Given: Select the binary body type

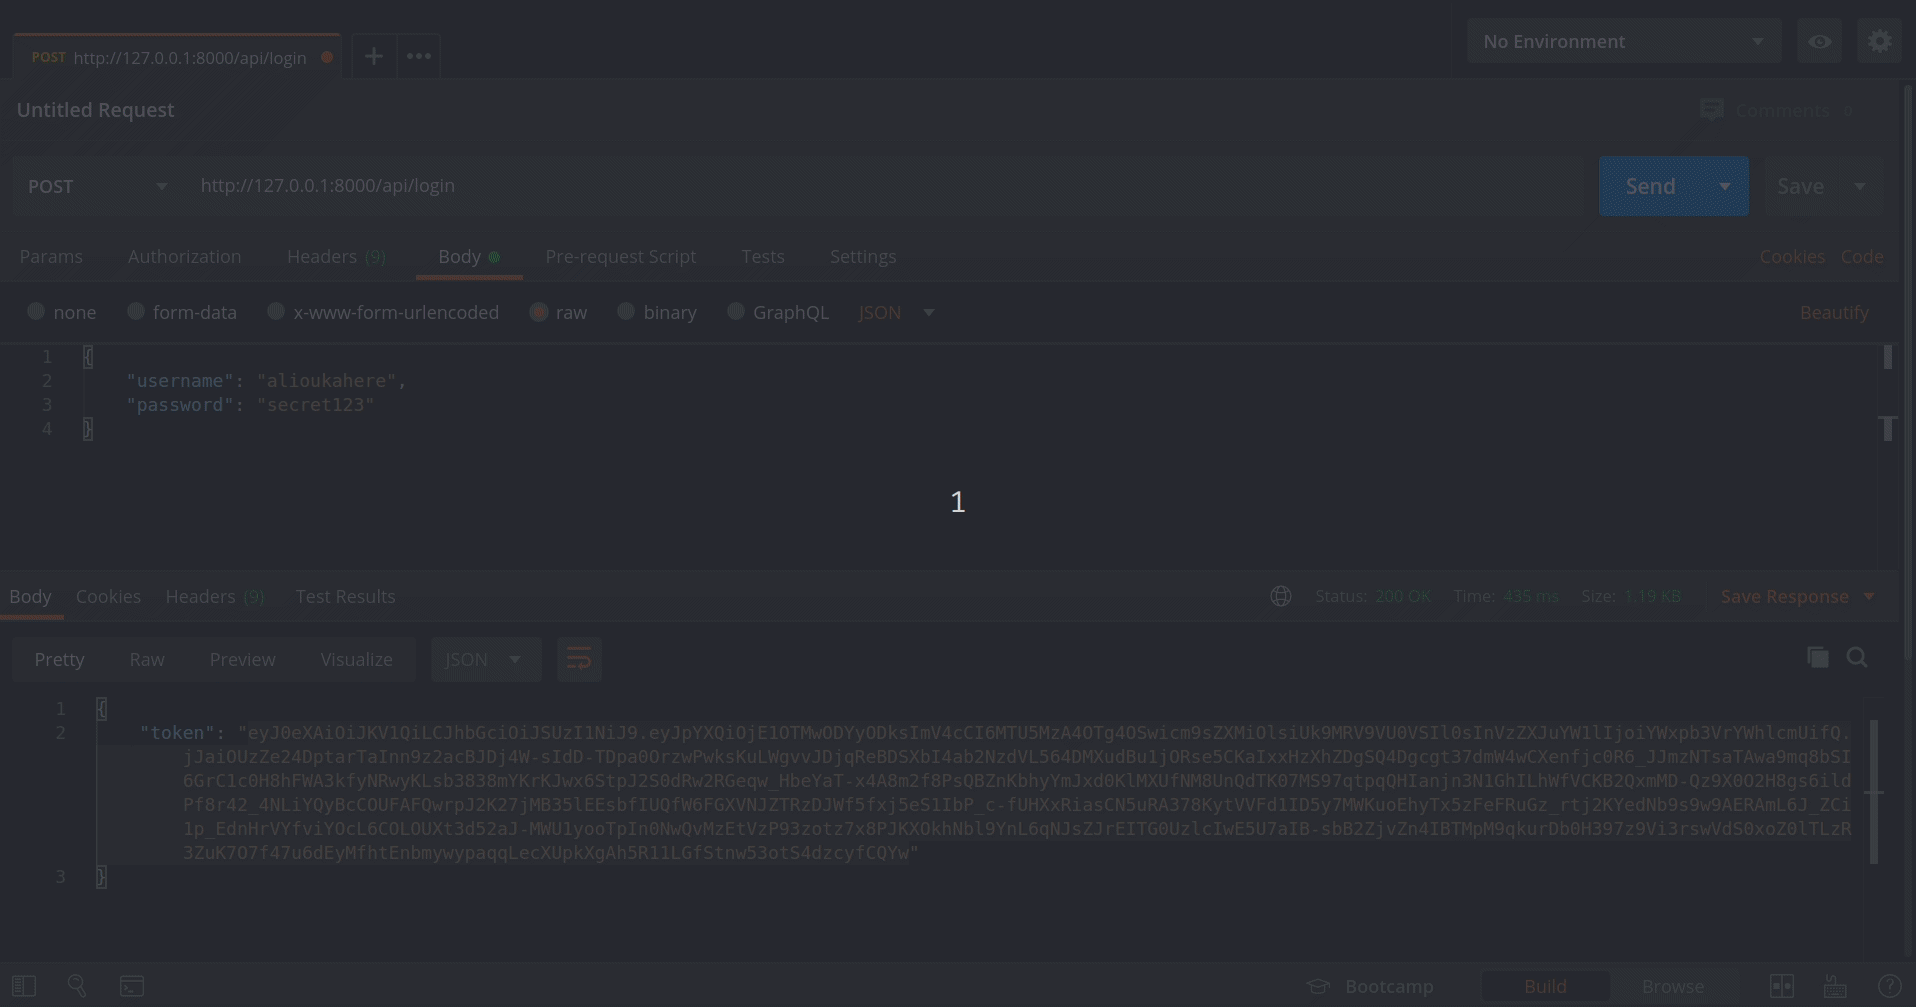Looking at the screenshot, I should click(x=626, y=312).
